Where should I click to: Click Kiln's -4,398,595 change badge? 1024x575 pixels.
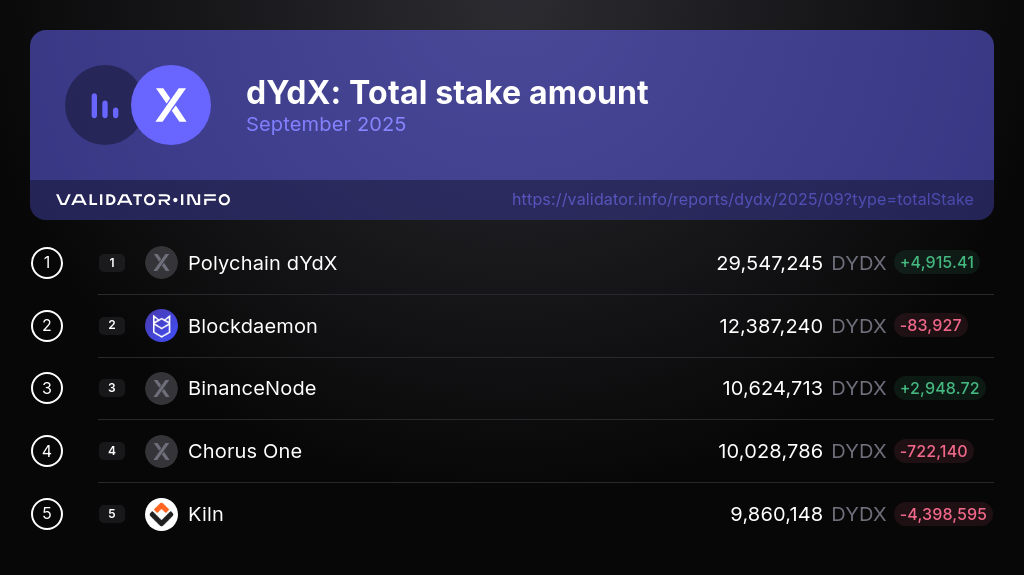click(943, 514)
